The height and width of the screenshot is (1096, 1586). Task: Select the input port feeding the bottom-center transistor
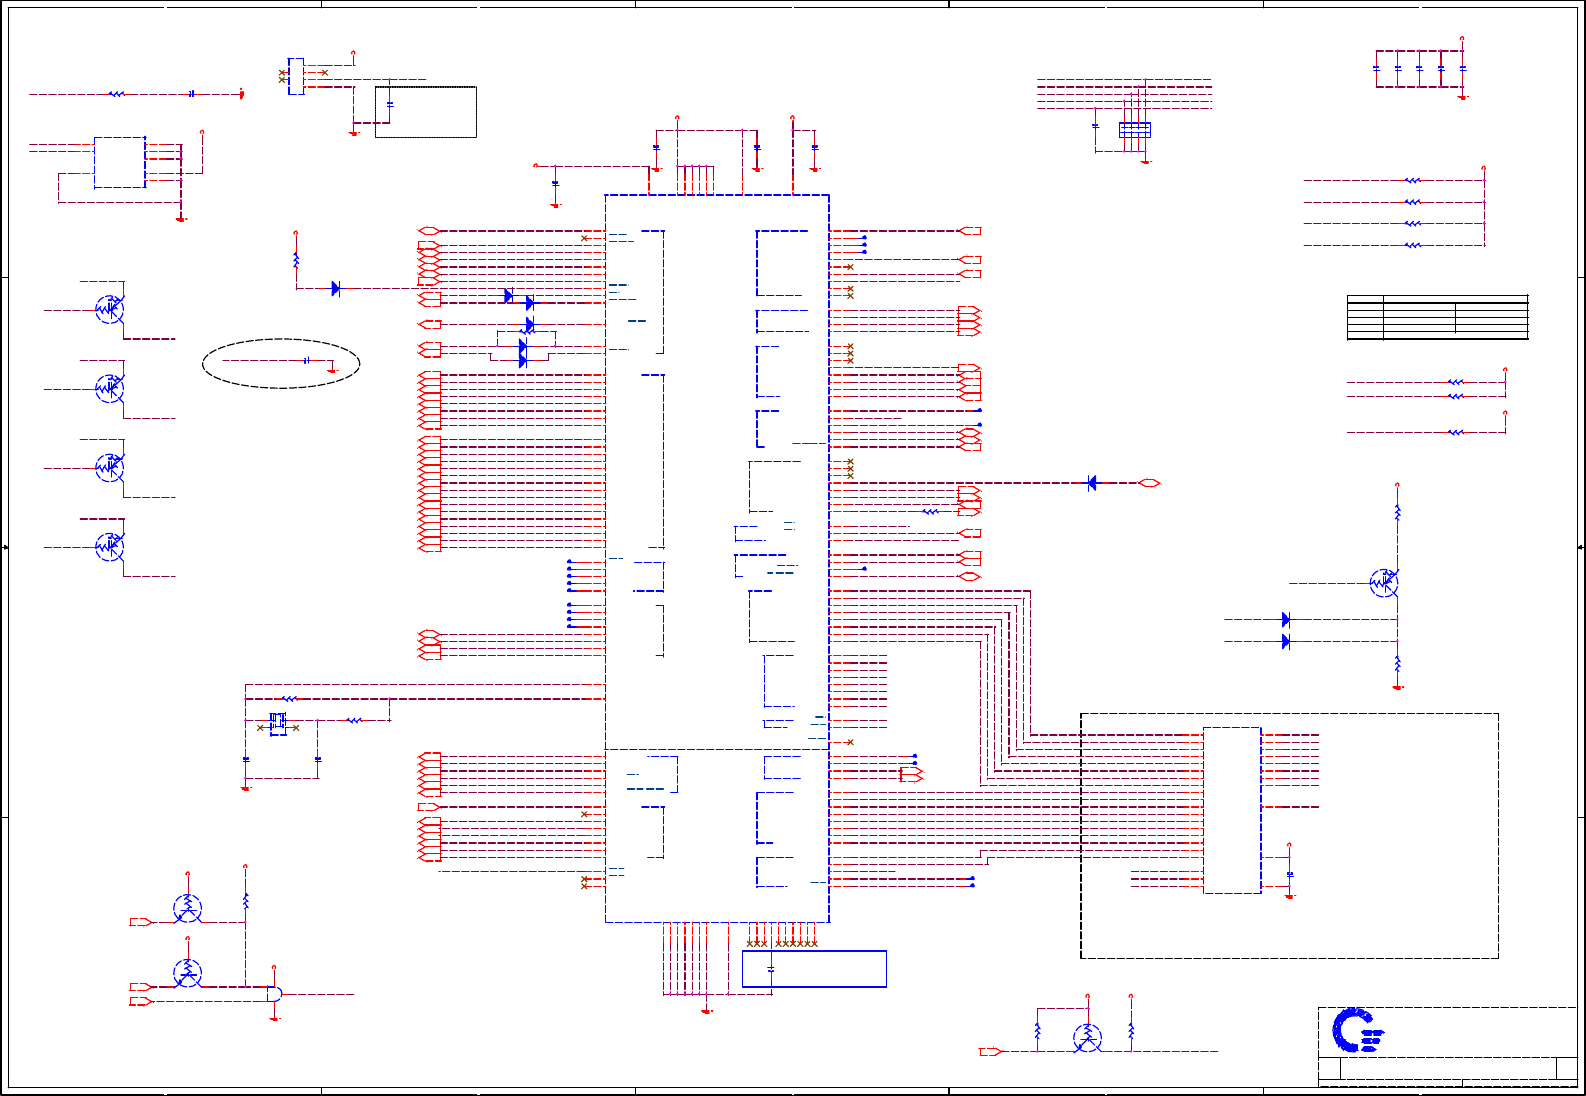coord(990,1052)
